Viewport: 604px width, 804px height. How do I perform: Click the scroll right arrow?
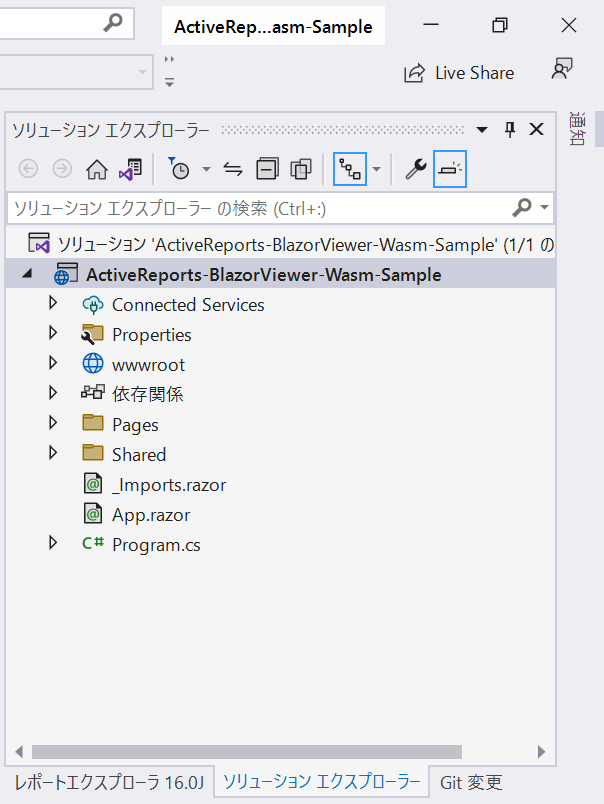(x=541, y=752)
